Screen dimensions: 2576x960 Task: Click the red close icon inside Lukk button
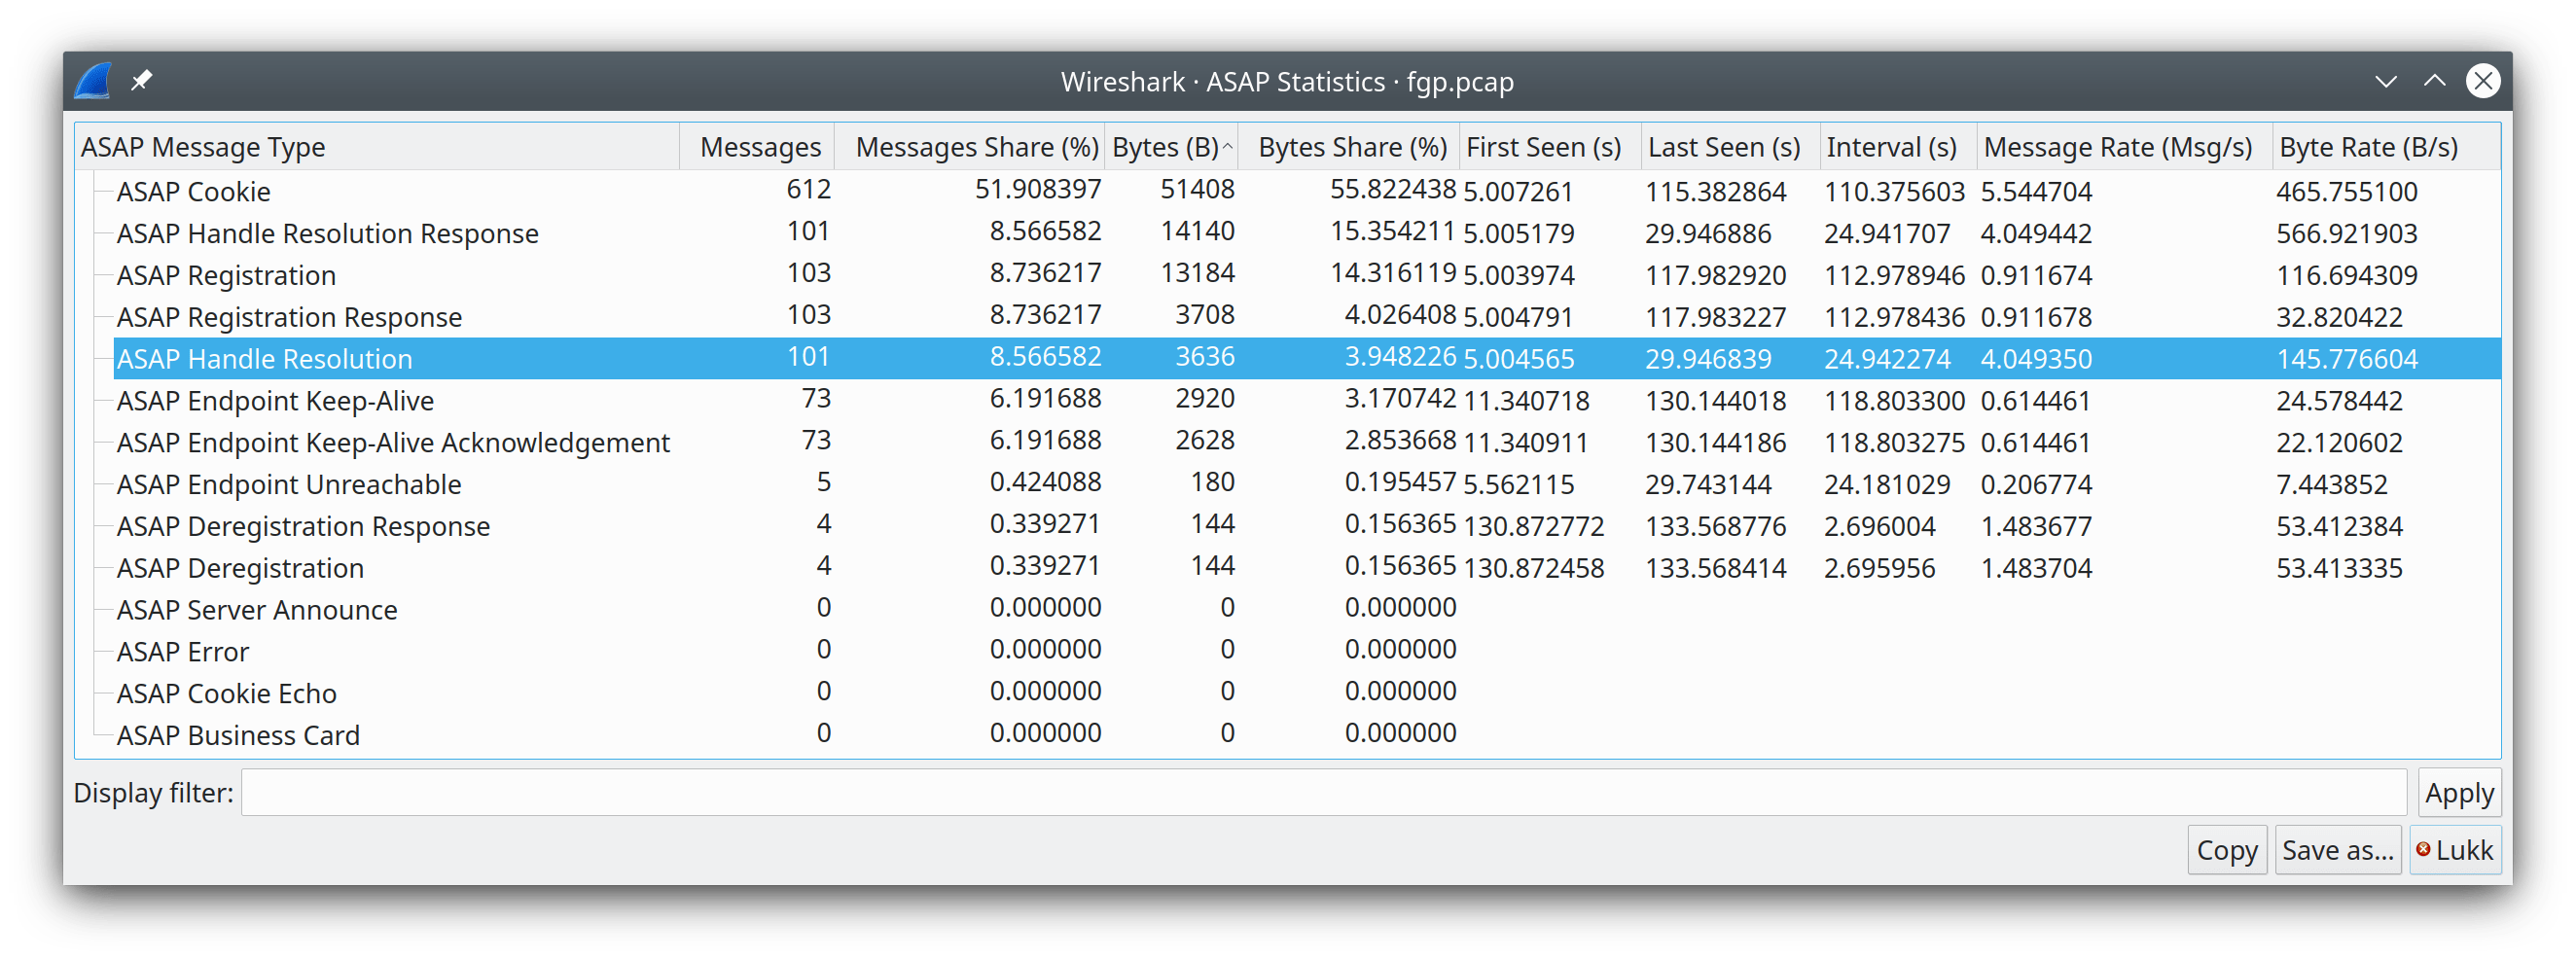[x=2422, y=849]
